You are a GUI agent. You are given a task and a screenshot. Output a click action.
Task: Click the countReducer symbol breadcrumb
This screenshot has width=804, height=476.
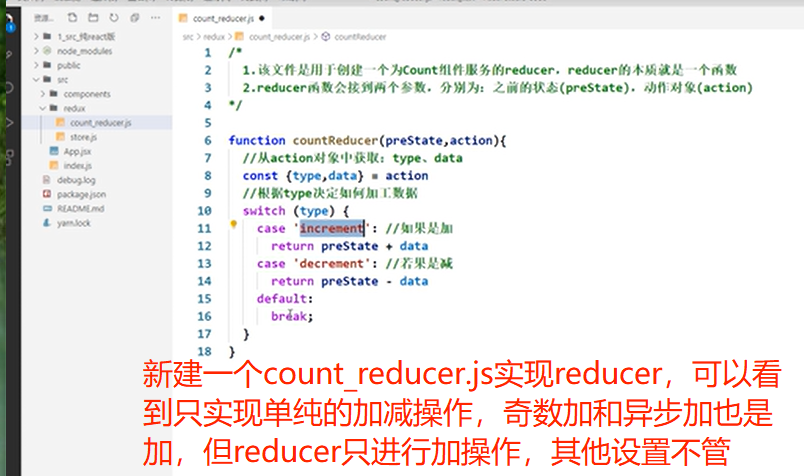point(360,37)
